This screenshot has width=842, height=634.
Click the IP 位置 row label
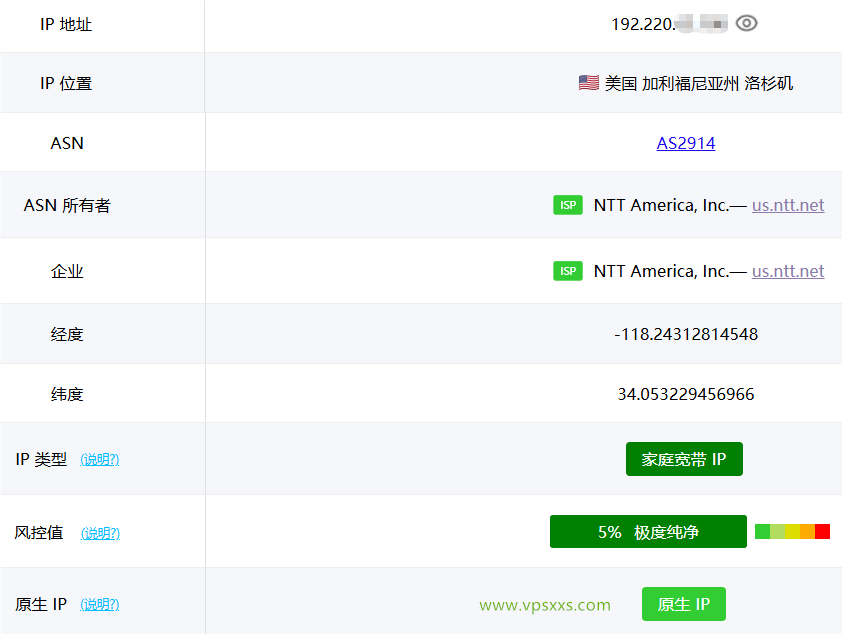66,84
